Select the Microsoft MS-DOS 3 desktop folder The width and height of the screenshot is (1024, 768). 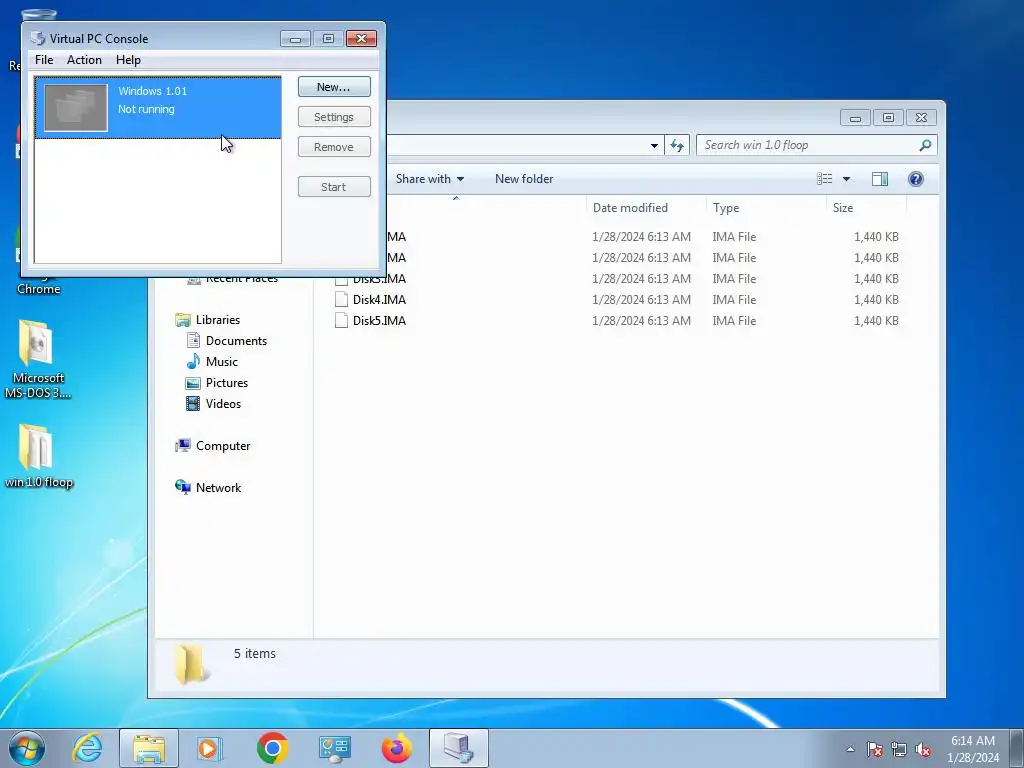37,359
